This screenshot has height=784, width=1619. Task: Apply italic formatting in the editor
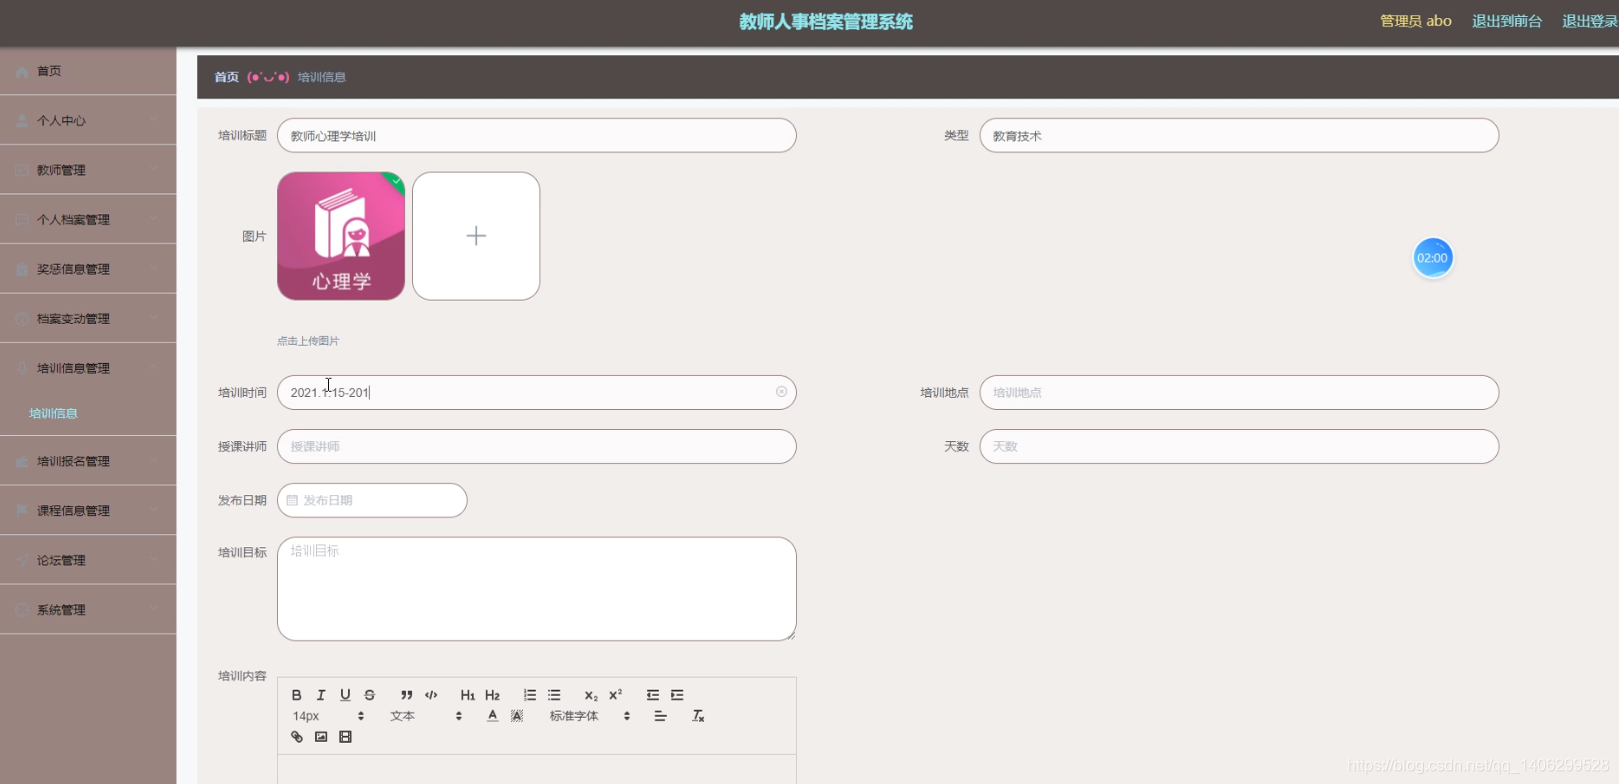pyautogui.click(x=321, y=695)
